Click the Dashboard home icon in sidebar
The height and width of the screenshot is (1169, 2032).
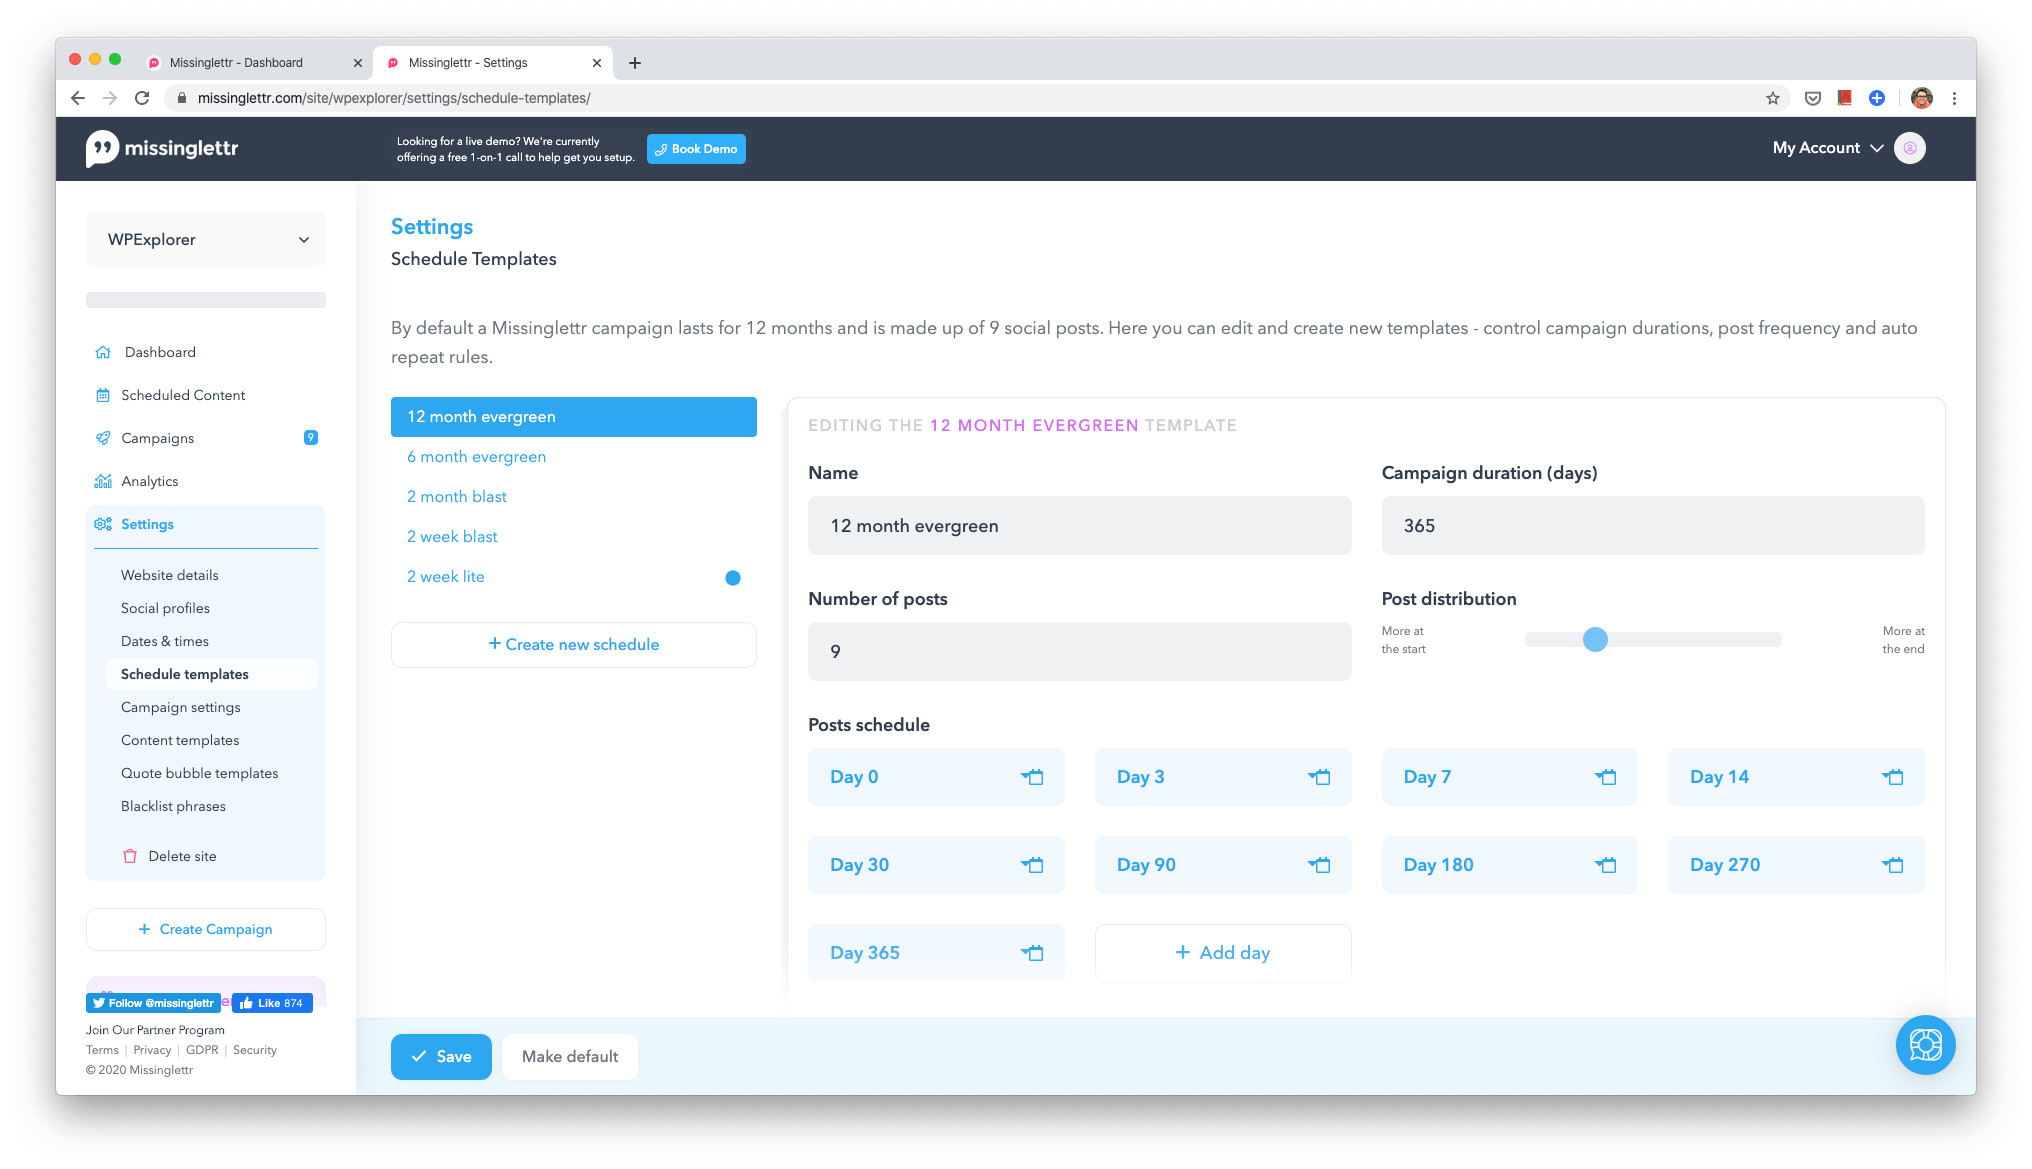[x=103, y=352]
